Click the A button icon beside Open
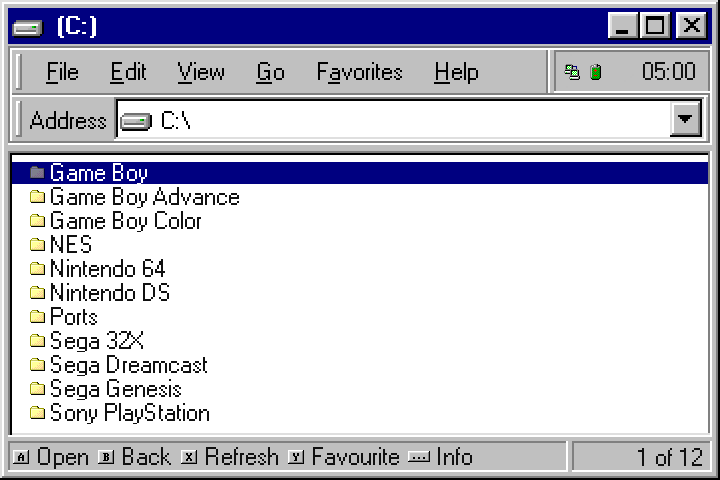720x480 pixels. [x=21, y=457]
